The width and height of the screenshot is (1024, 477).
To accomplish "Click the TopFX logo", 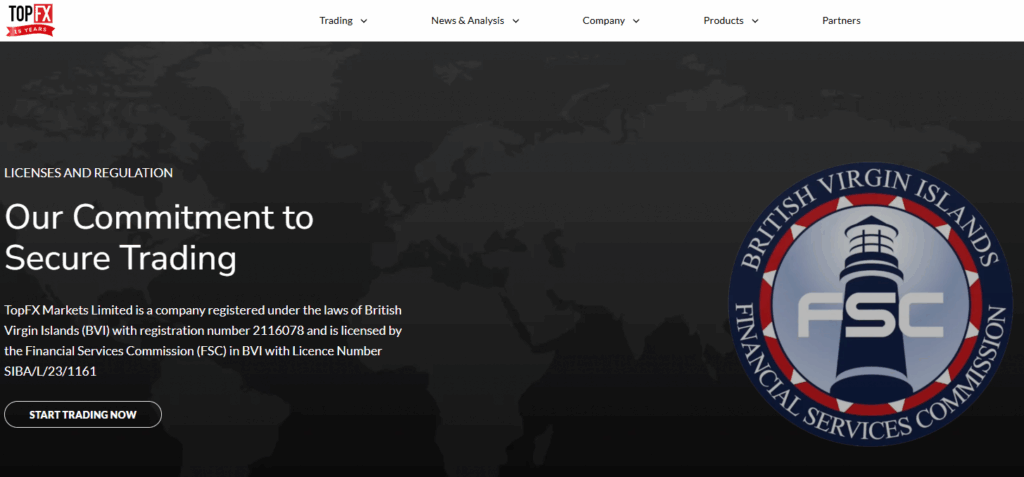I will [x=30, y=14].
